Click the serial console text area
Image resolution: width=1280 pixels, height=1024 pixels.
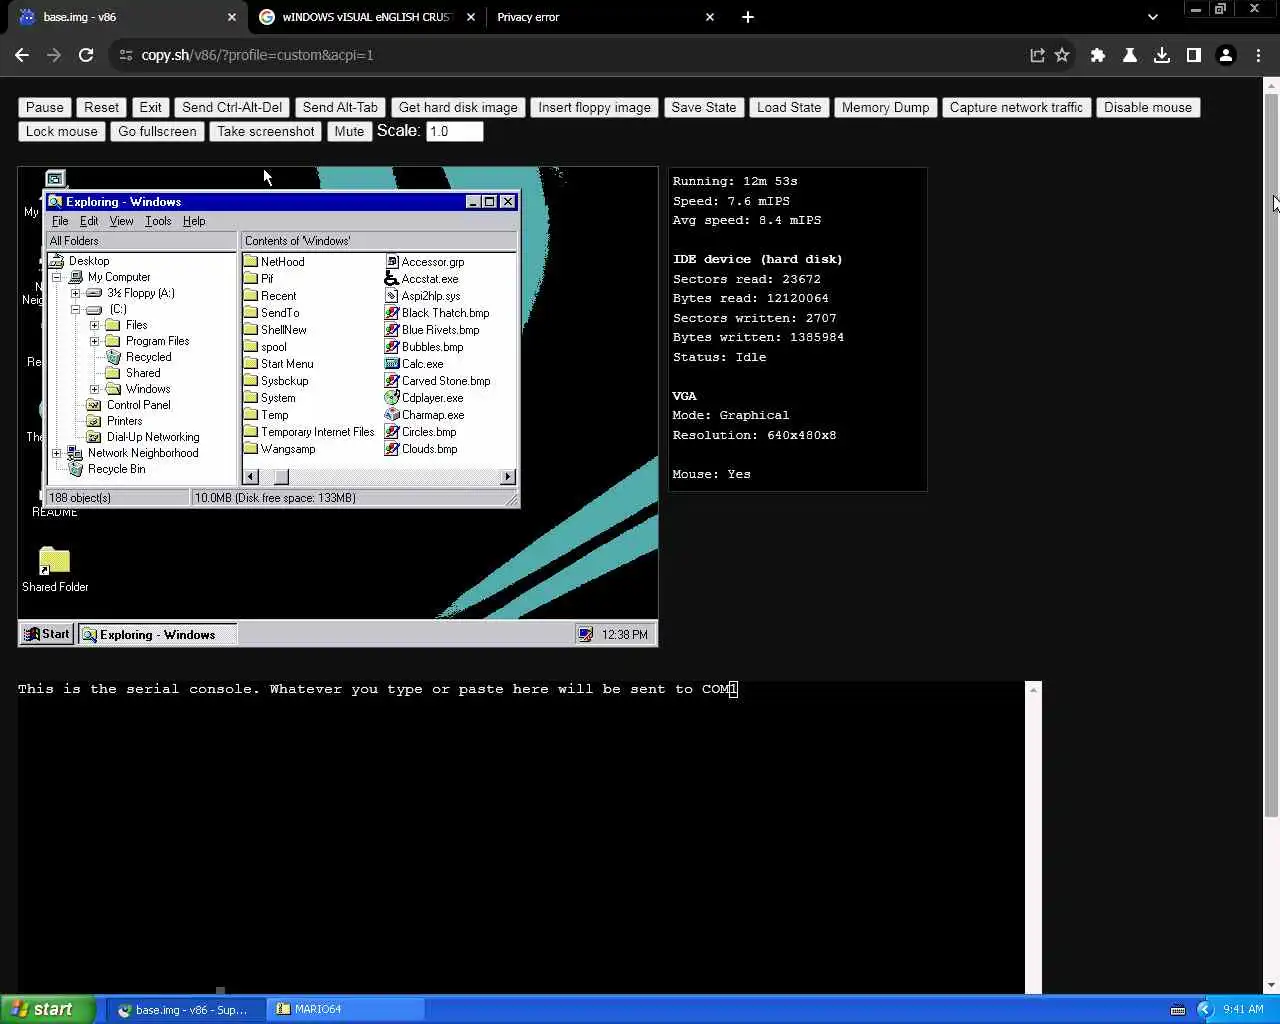point(521,837)
